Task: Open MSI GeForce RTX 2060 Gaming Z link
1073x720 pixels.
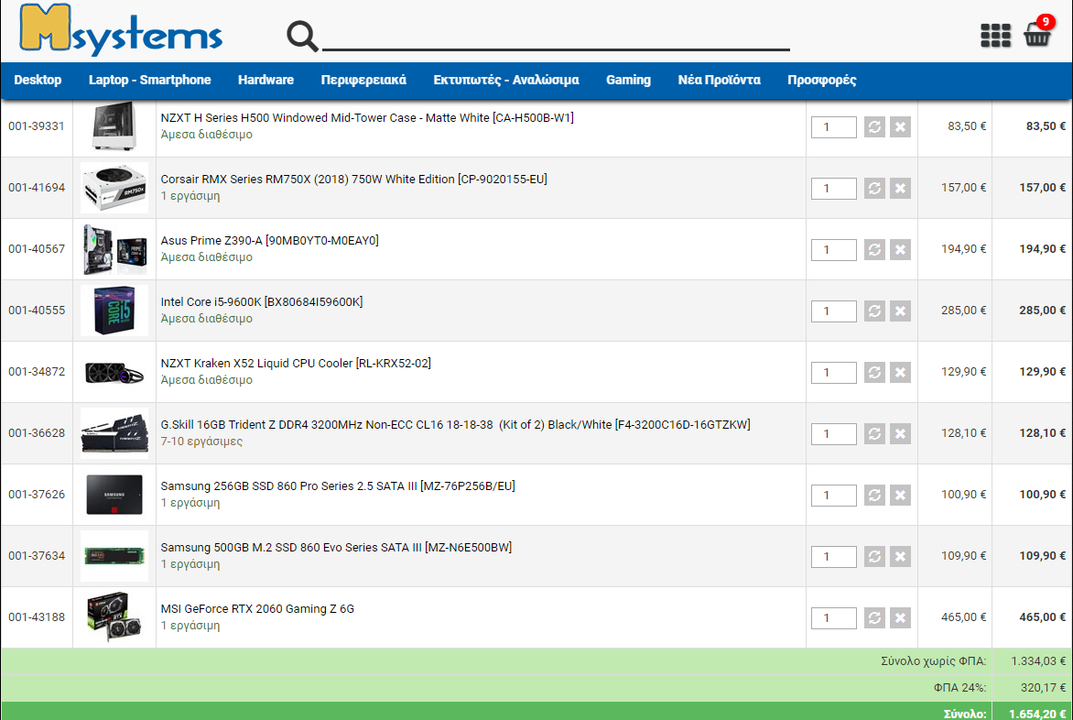Action: [257, 609]
